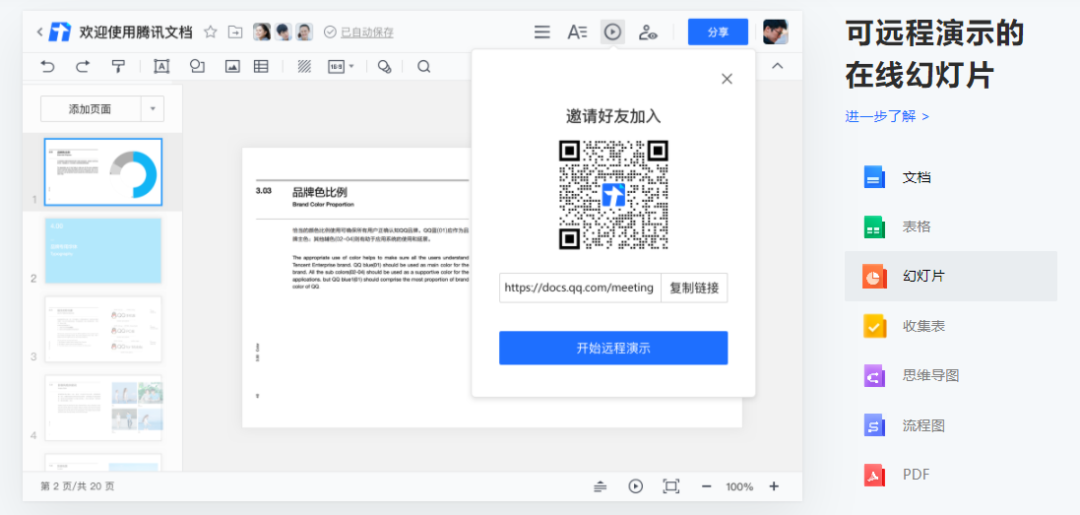
Task: Click the 100% zoom value
Action: (x=739, y=487)
